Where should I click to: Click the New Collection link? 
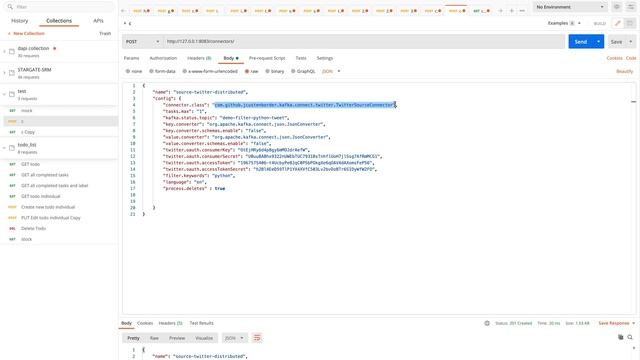pos(27,33)
